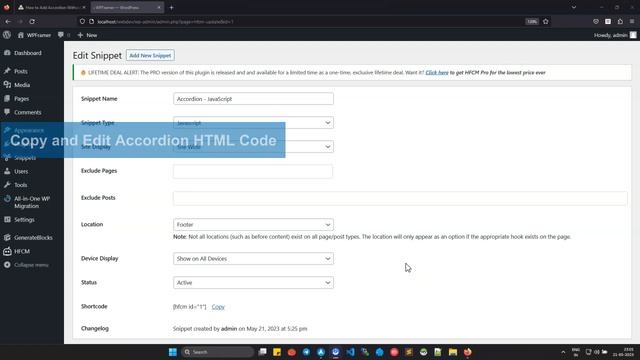Click the GenerateBlocks sidebar icon

point(7,238)
